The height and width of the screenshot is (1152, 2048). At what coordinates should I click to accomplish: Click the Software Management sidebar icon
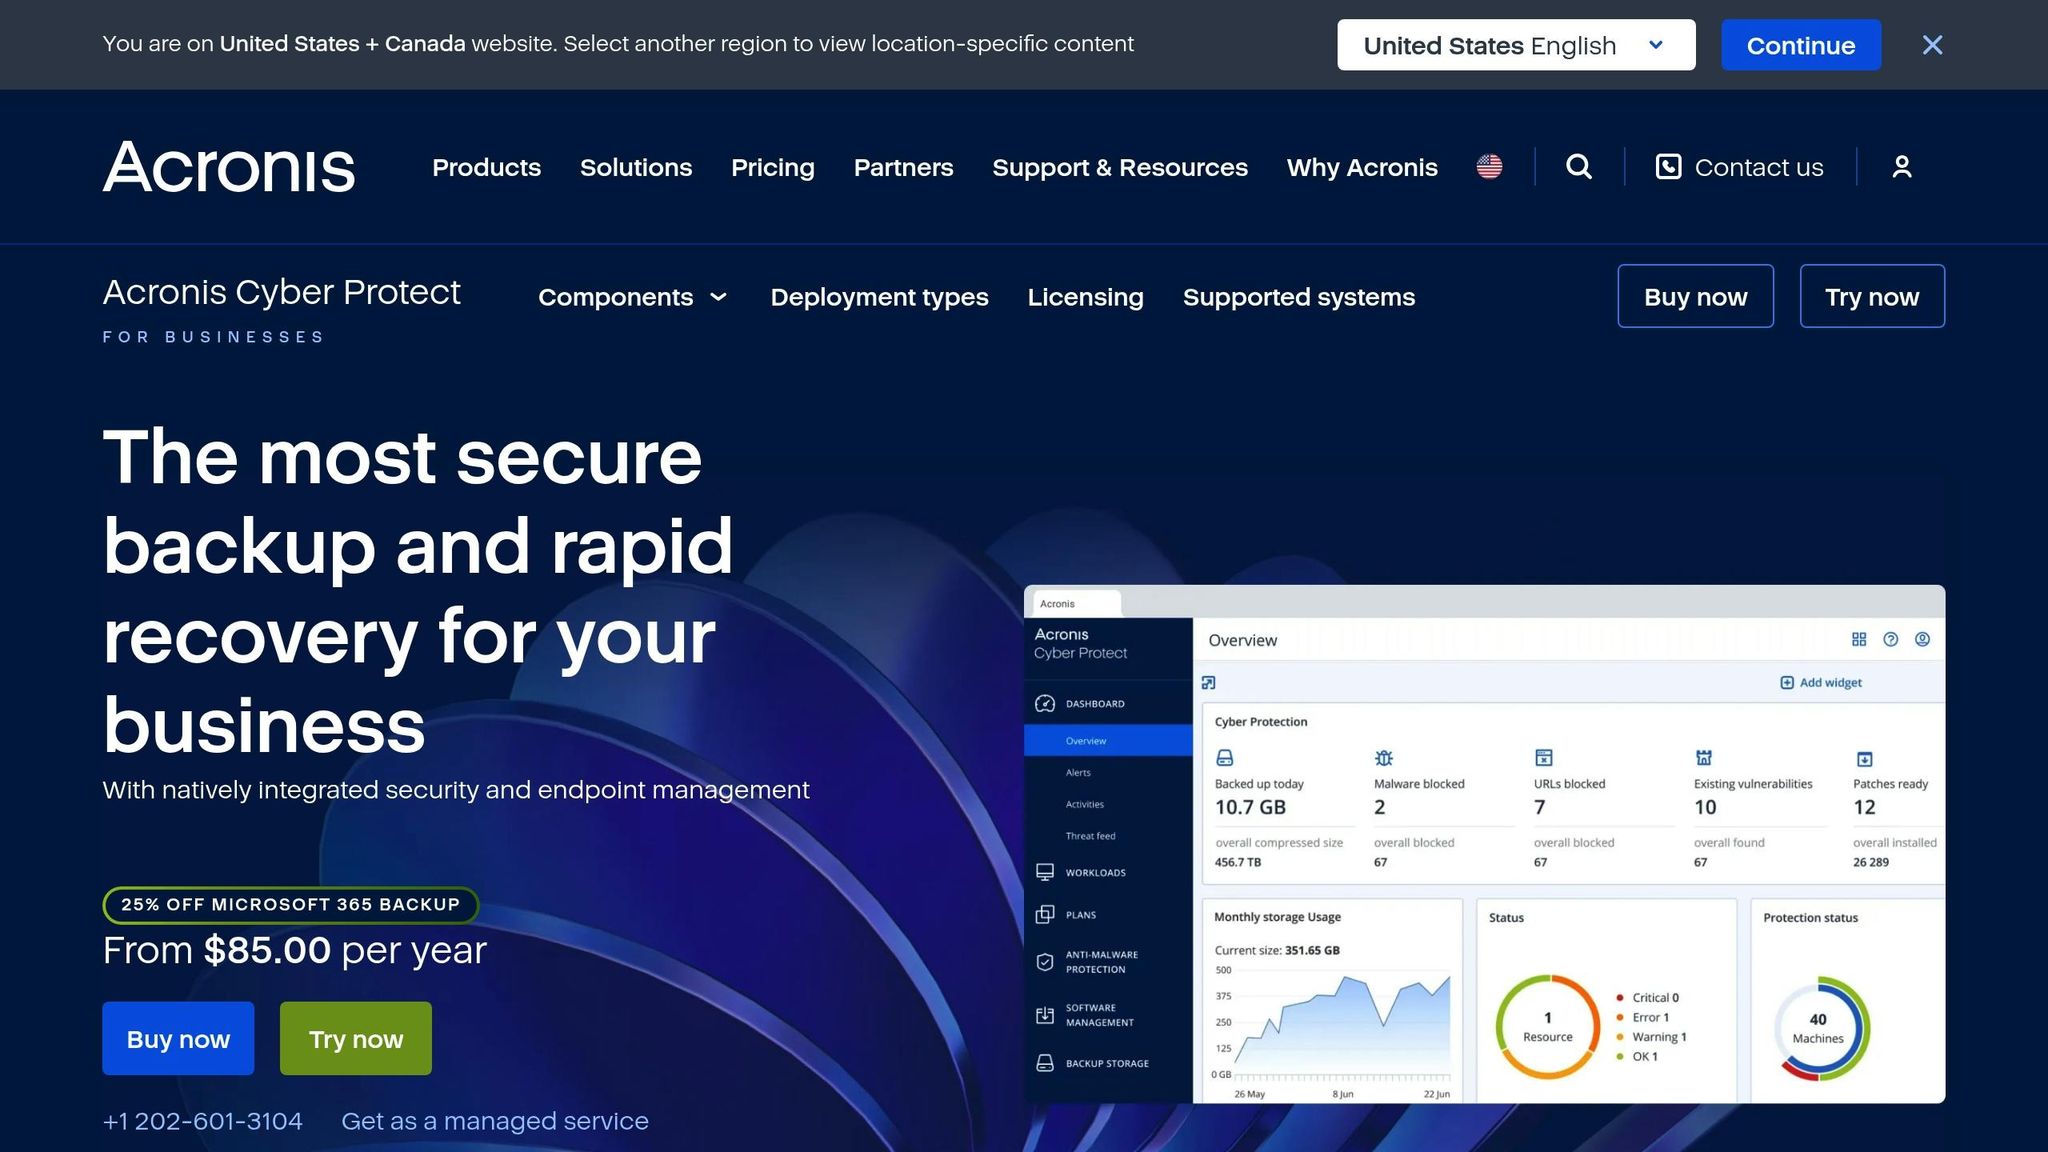(1044, 1014)
